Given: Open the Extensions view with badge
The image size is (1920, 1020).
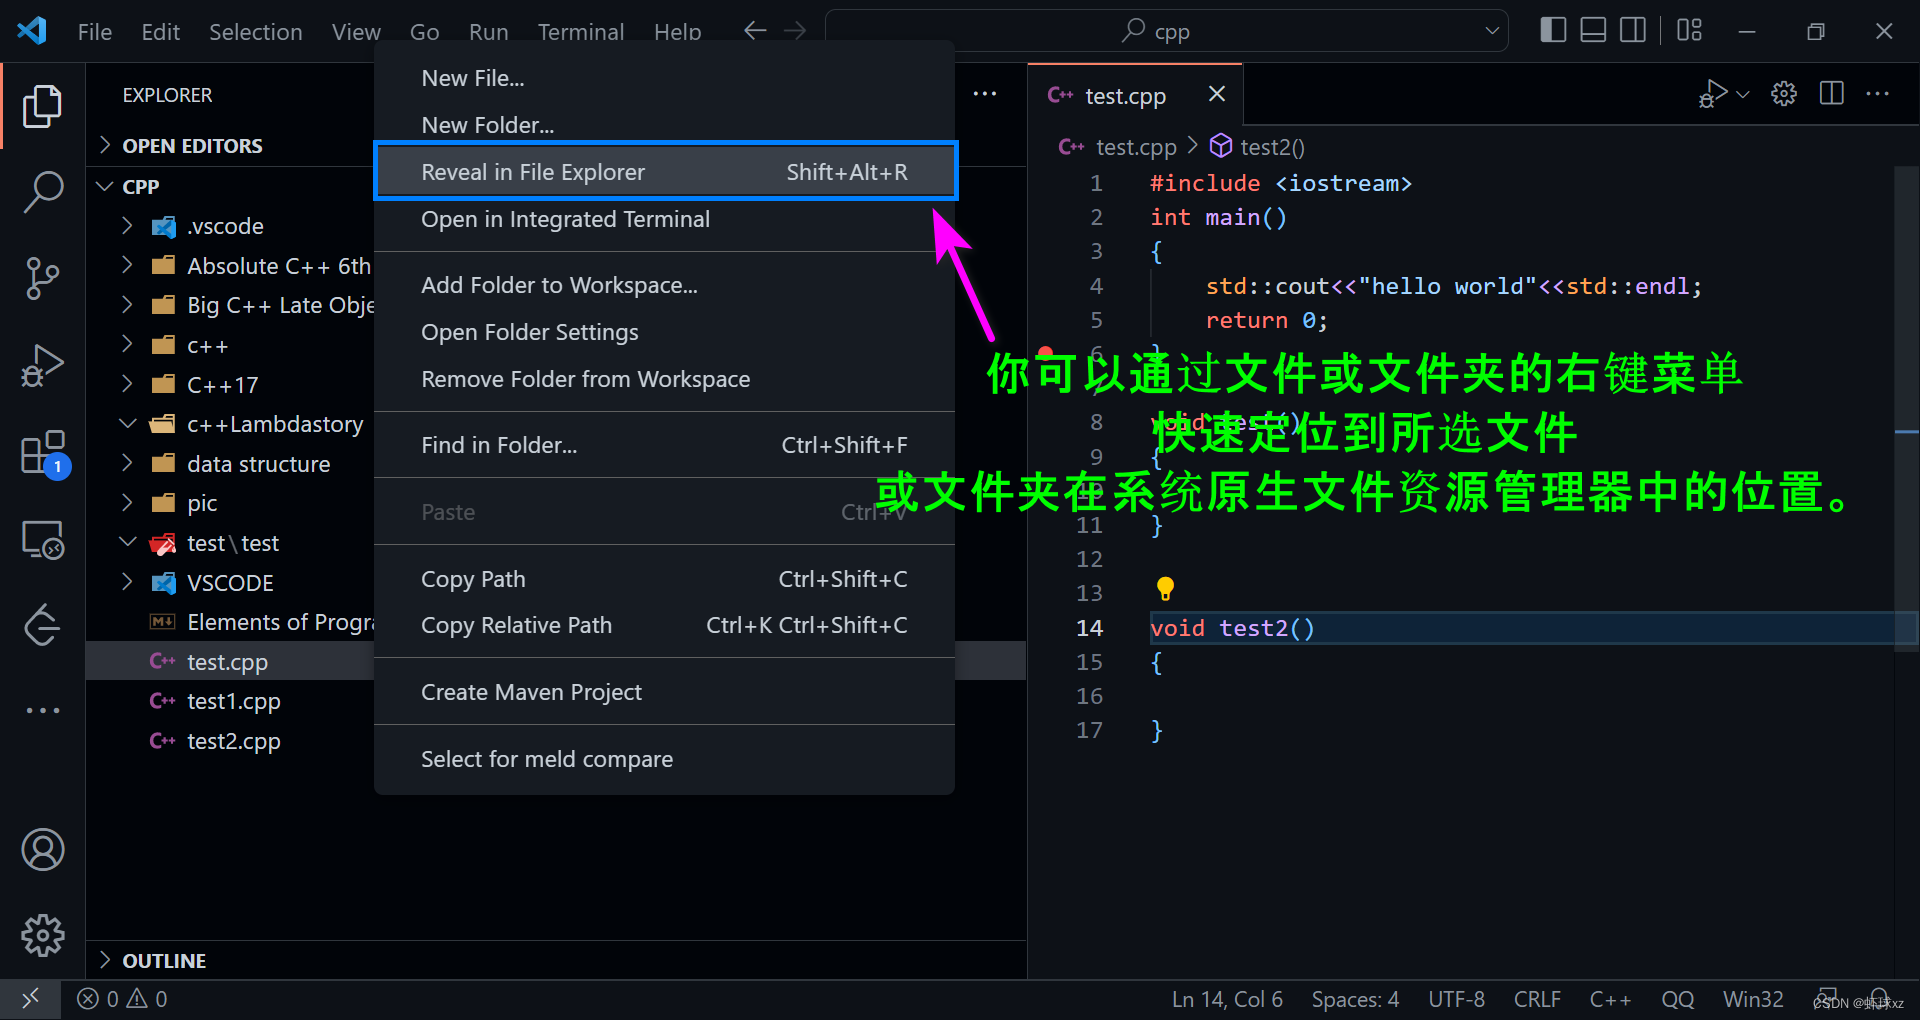Looking at the screenshot, I should (x=44, y=453).
